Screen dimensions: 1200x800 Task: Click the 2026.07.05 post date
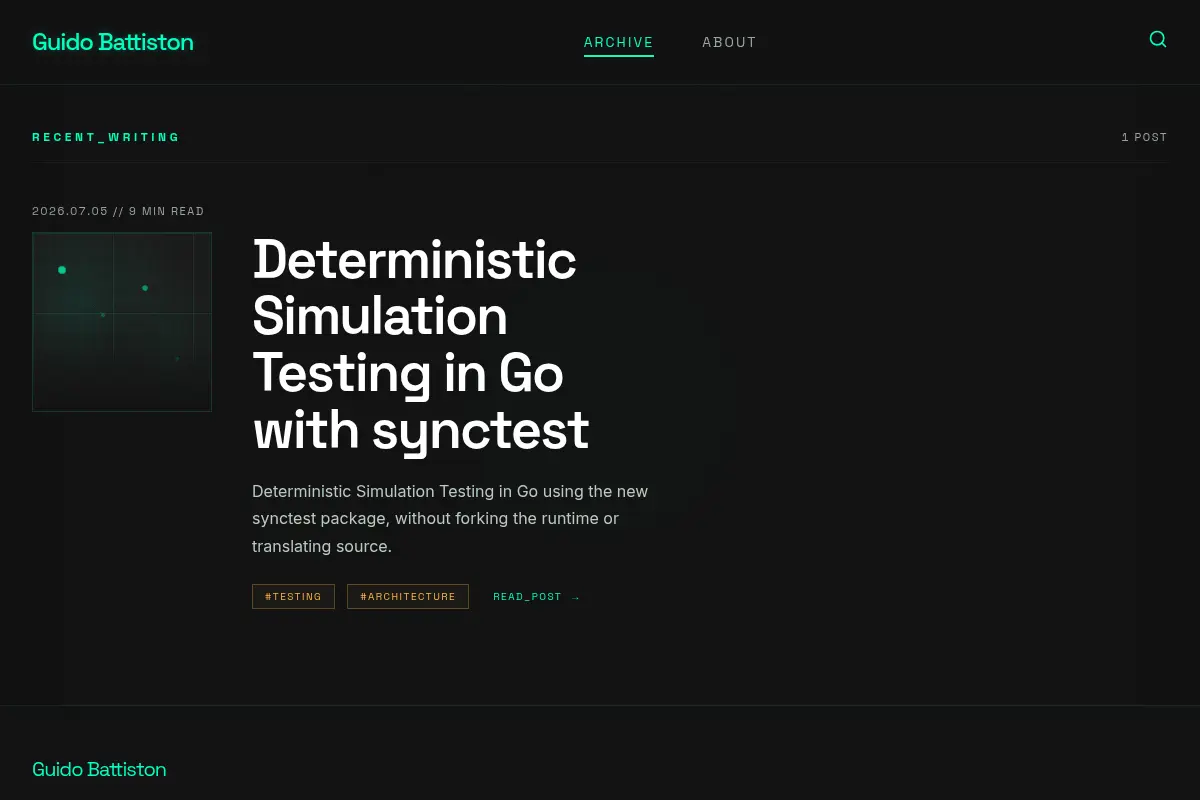click(x=70, y=211)
